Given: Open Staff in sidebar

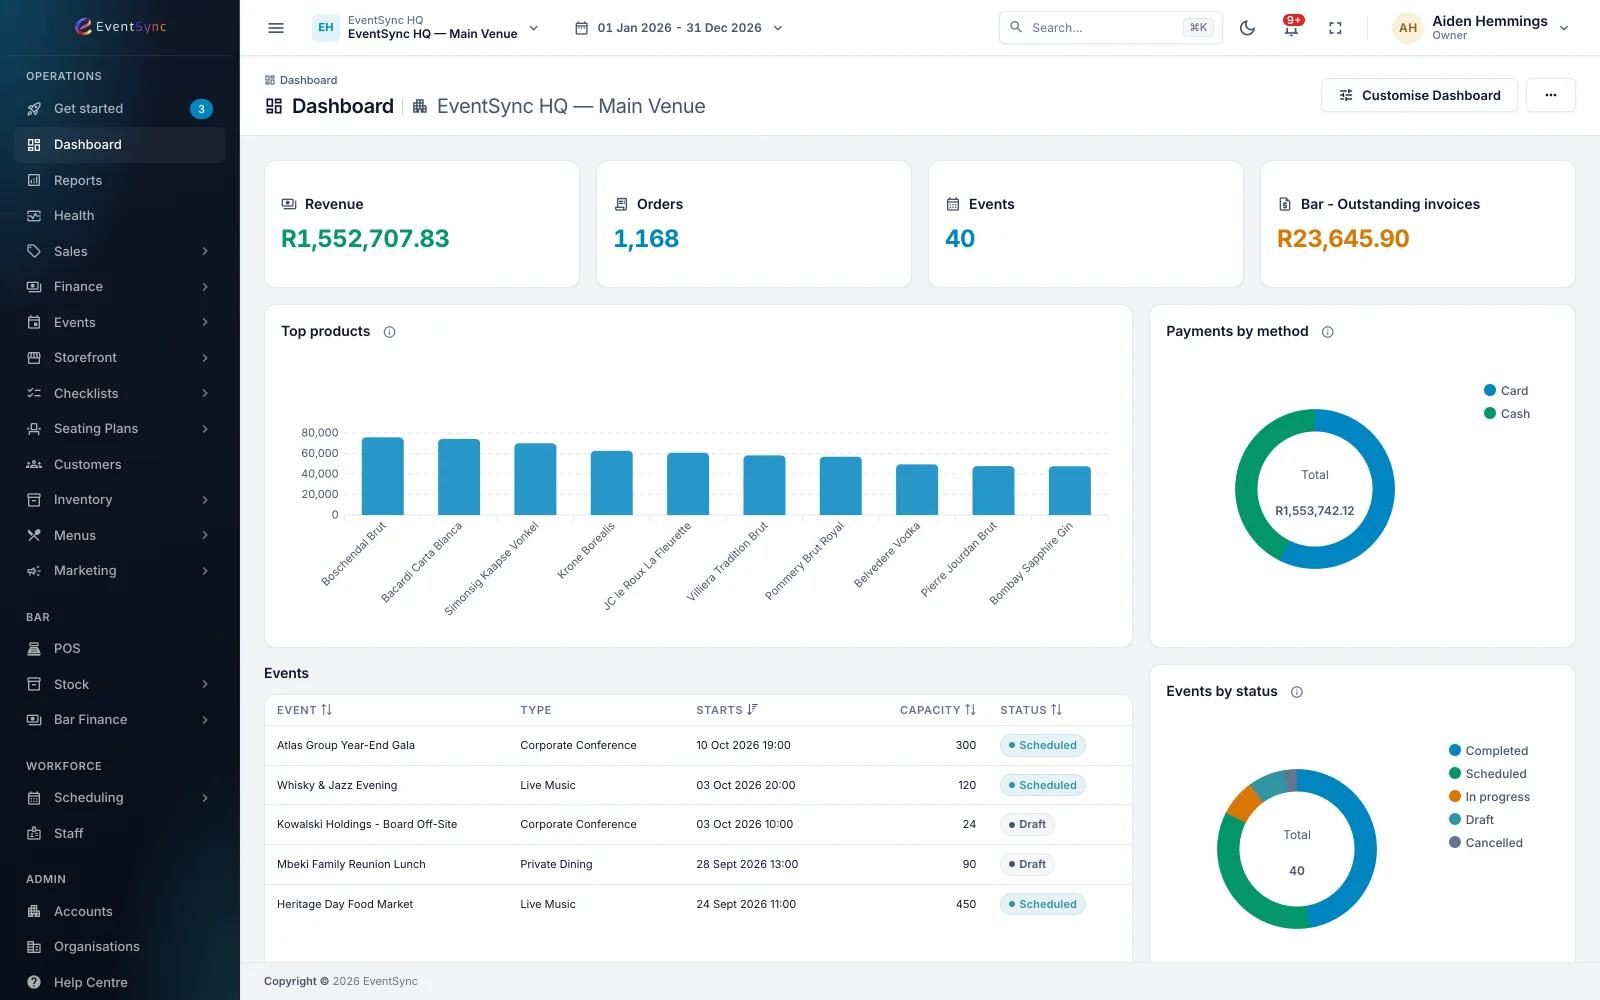Looking at the screenshot, I should coord(120,833).
